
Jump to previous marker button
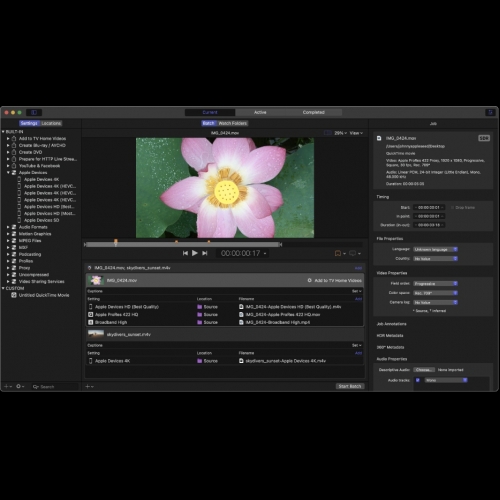pyautogui.click(x=185, y=253)
